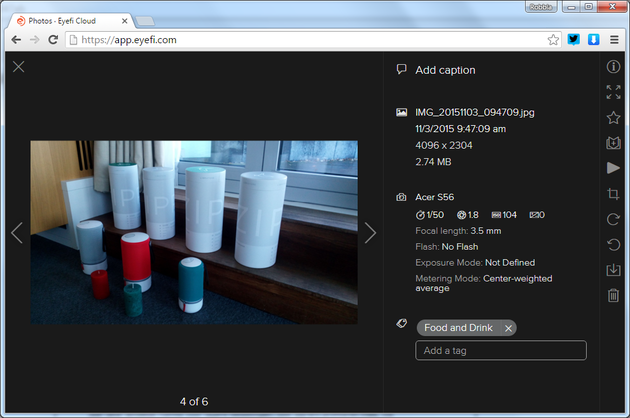Screen dimensions: 630x418
Task: Go to the previous photo
Action: pos(17,233)
